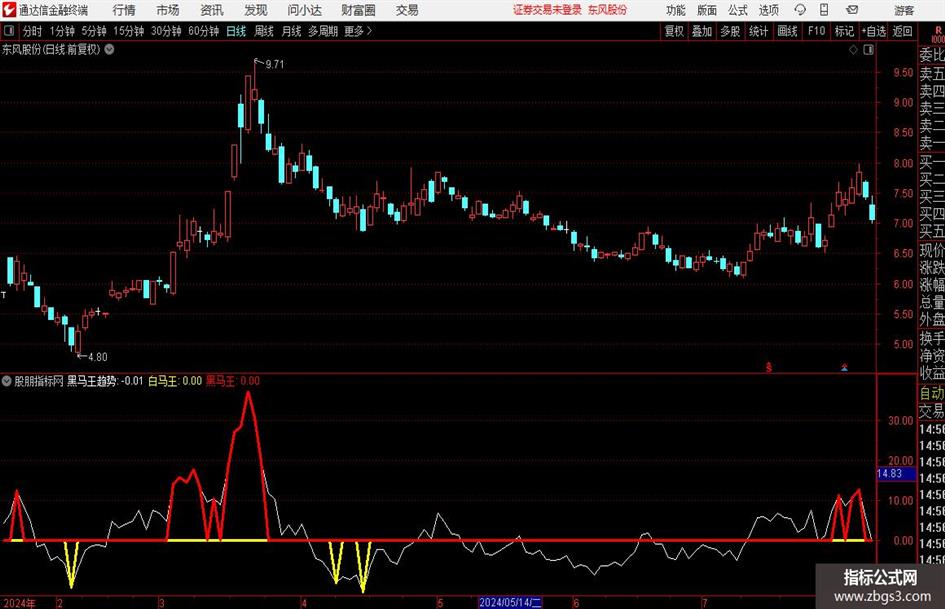
Task: Open the 公式 formula menu
Action: 737,10
